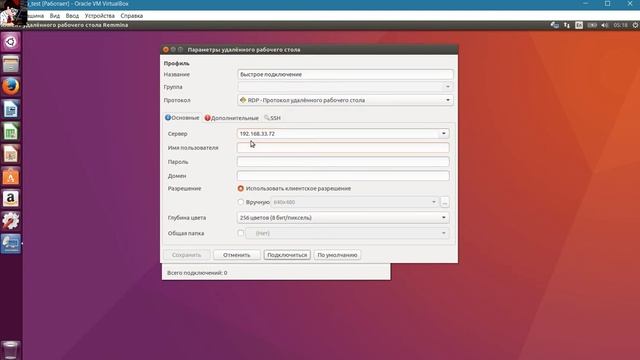Image resolution: width=640 pixels, height=360 pixels.
Task: Select Remmina icon in the dock
Action: coord(11,243)
